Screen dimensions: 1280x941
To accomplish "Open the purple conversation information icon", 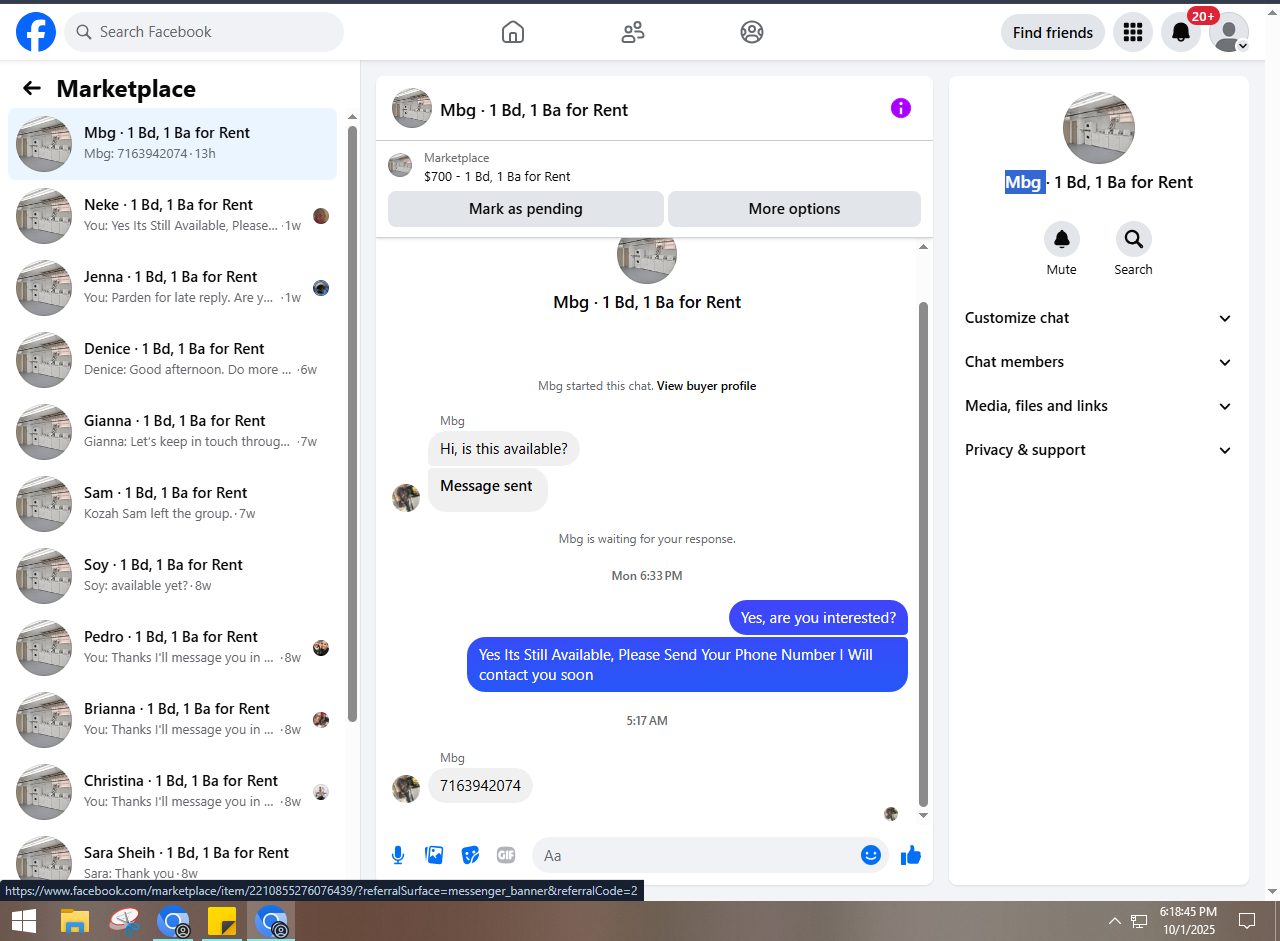I will click(901, 108).
